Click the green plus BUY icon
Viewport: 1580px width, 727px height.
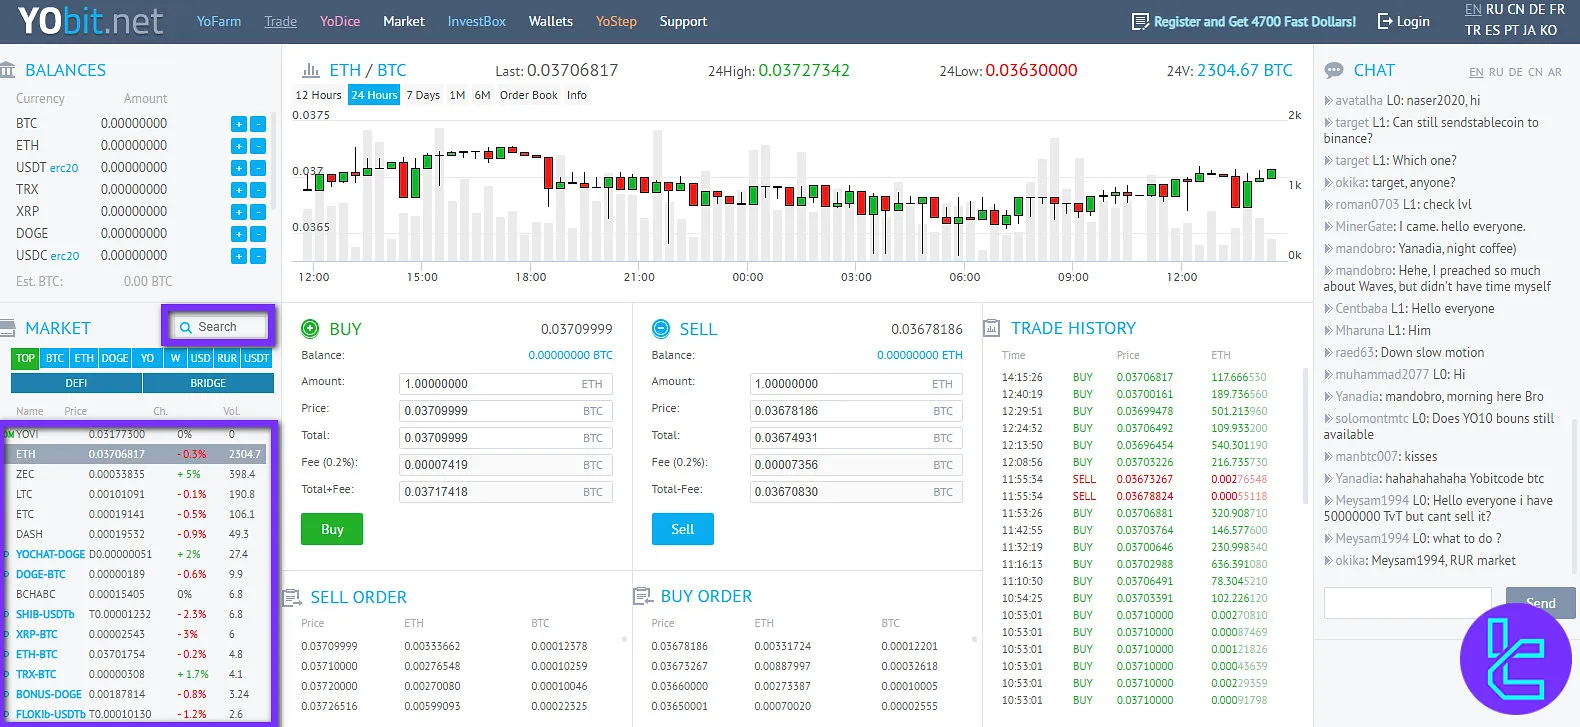pyautogui.click(x=310, y=328)
